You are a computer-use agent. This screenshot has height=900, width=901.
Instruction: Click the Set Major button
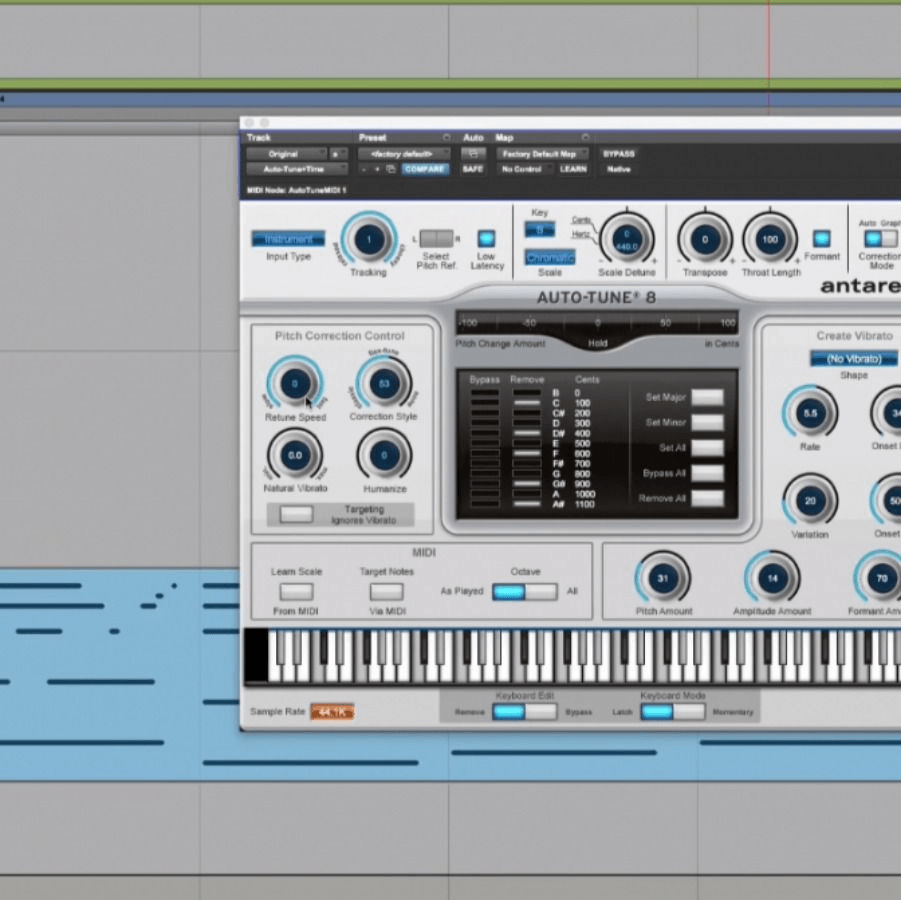pyautogui.click(x=708, y=397)
